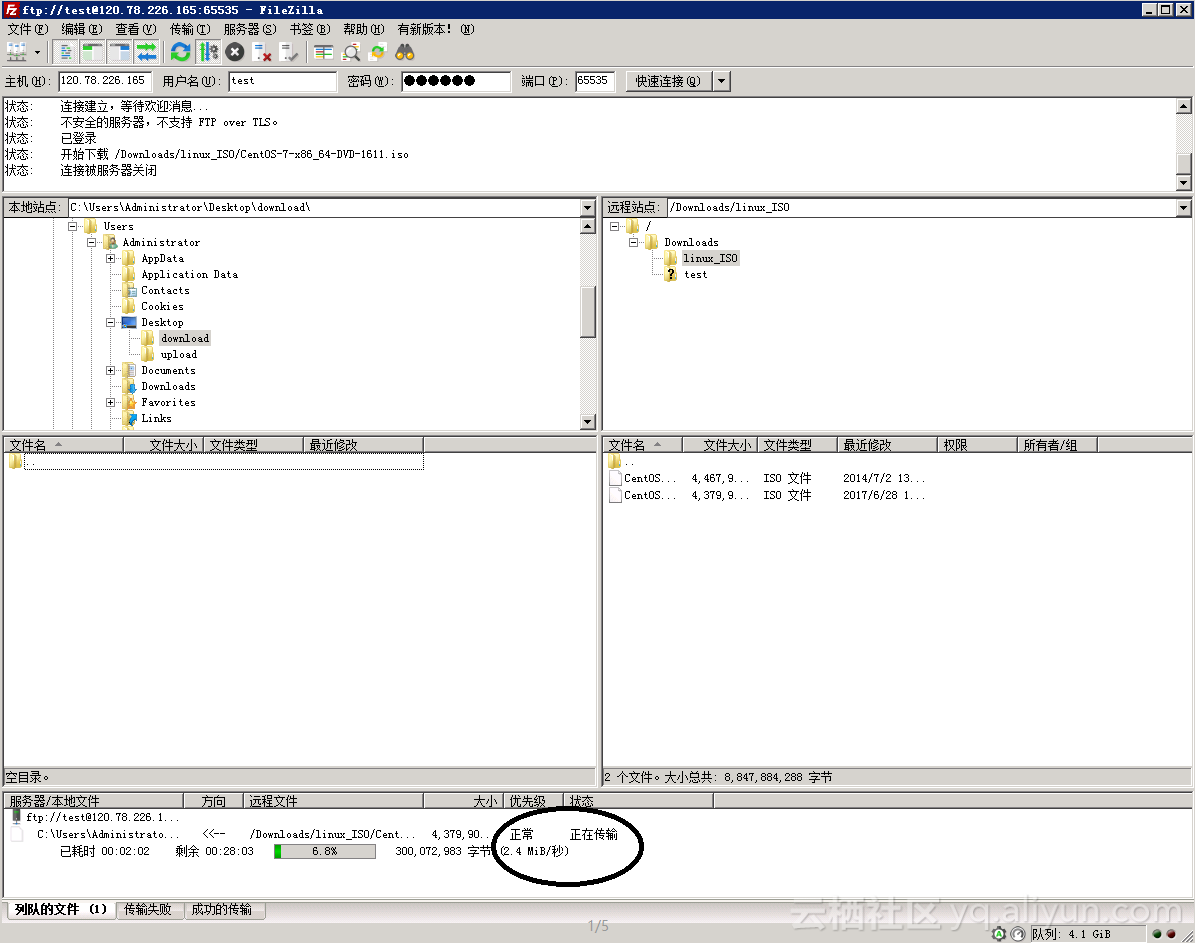Disconnect from the current server
Viewport: 1195px width, 943px height.
point(262,52)
